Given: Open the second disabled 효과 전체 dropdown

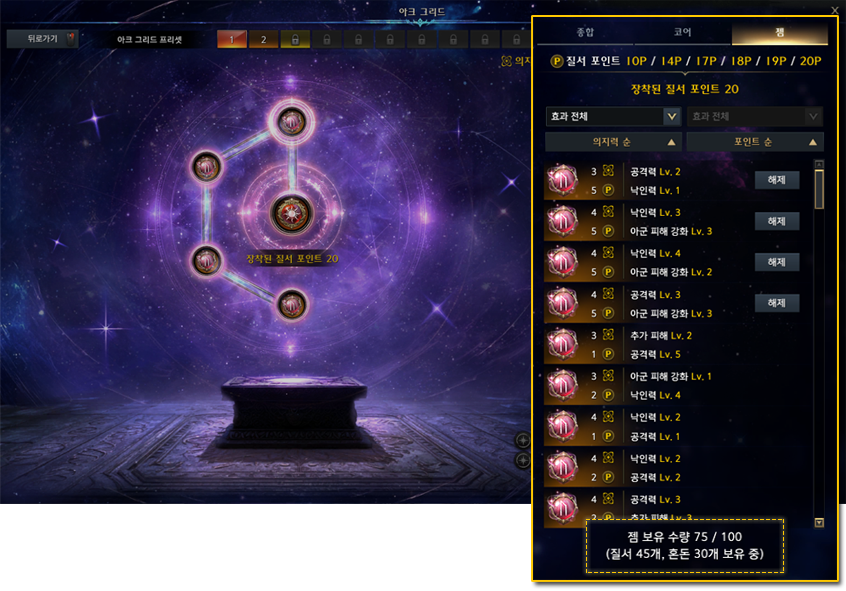Looking at the screenshot, I should pos(755,116).
